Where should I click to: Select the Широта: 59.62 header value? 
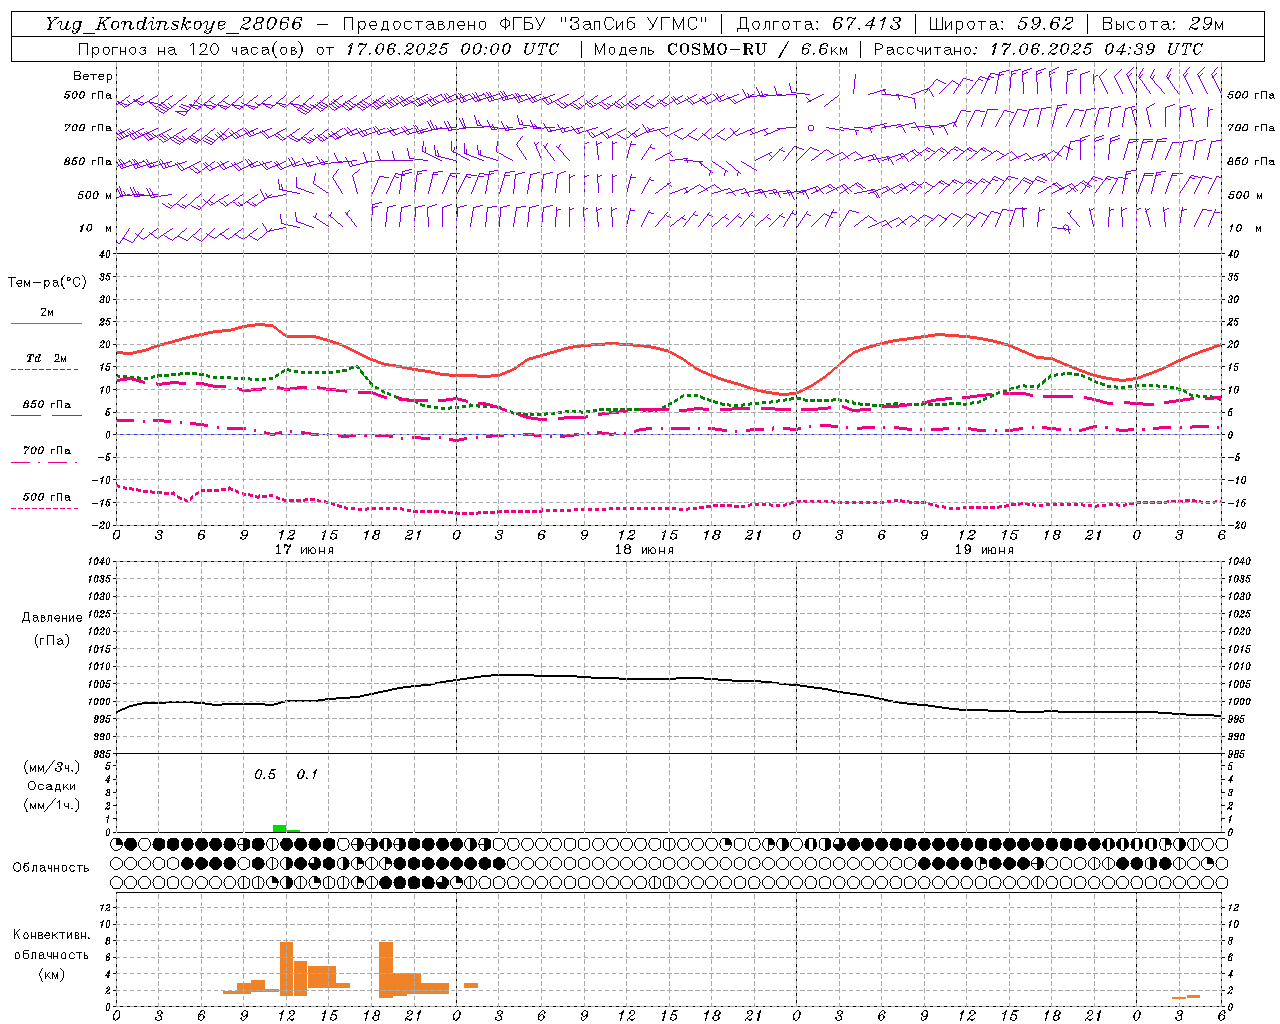pos(1001,24)
